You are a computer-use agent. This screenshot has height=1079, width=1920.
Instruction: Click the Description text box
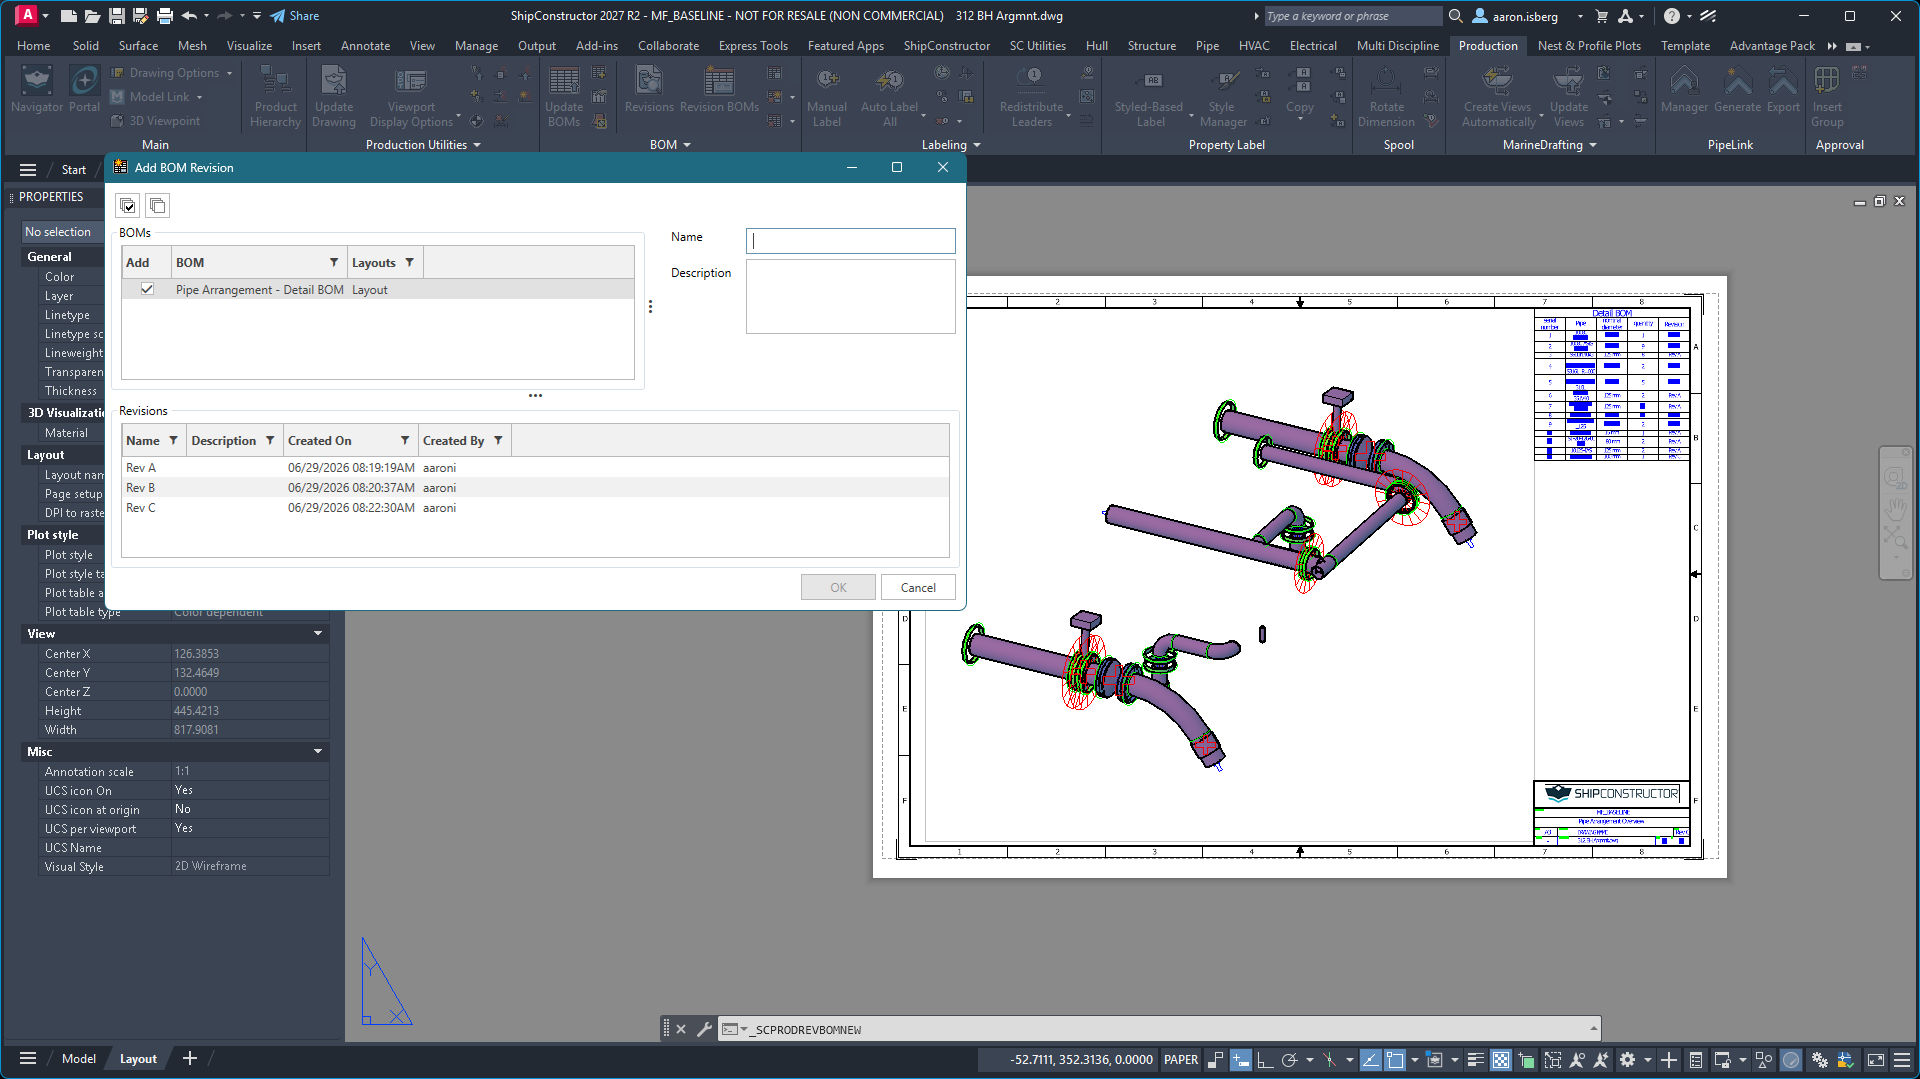tap(850, 297)
